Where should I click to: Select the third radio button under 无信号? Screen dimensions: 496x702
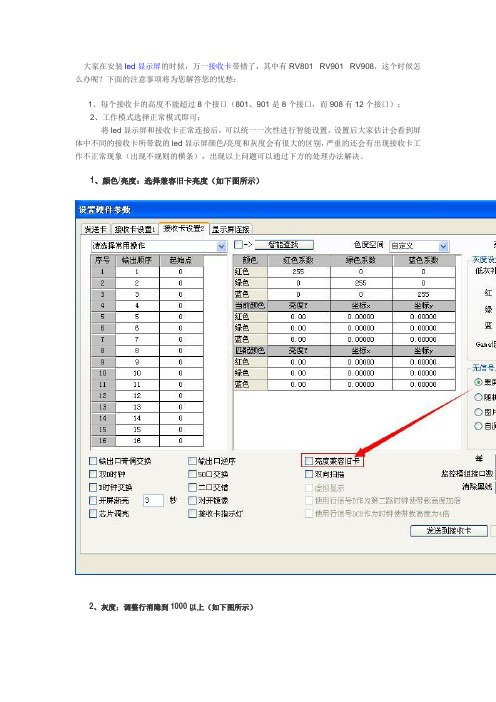point(478,412)
